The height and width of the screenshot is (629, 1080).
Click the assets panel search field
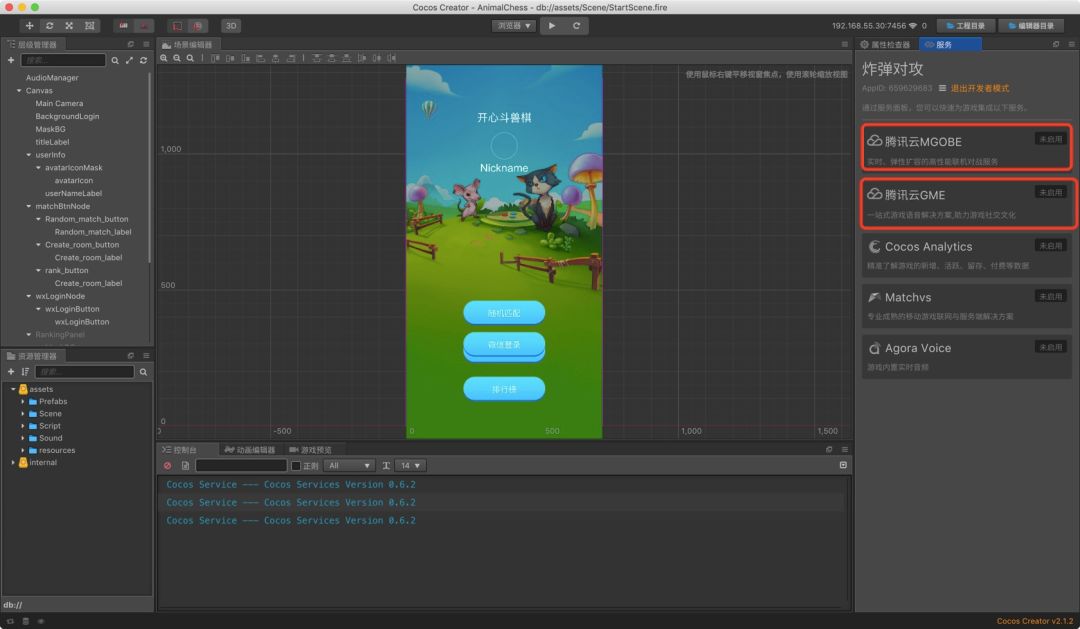(84, 371)
